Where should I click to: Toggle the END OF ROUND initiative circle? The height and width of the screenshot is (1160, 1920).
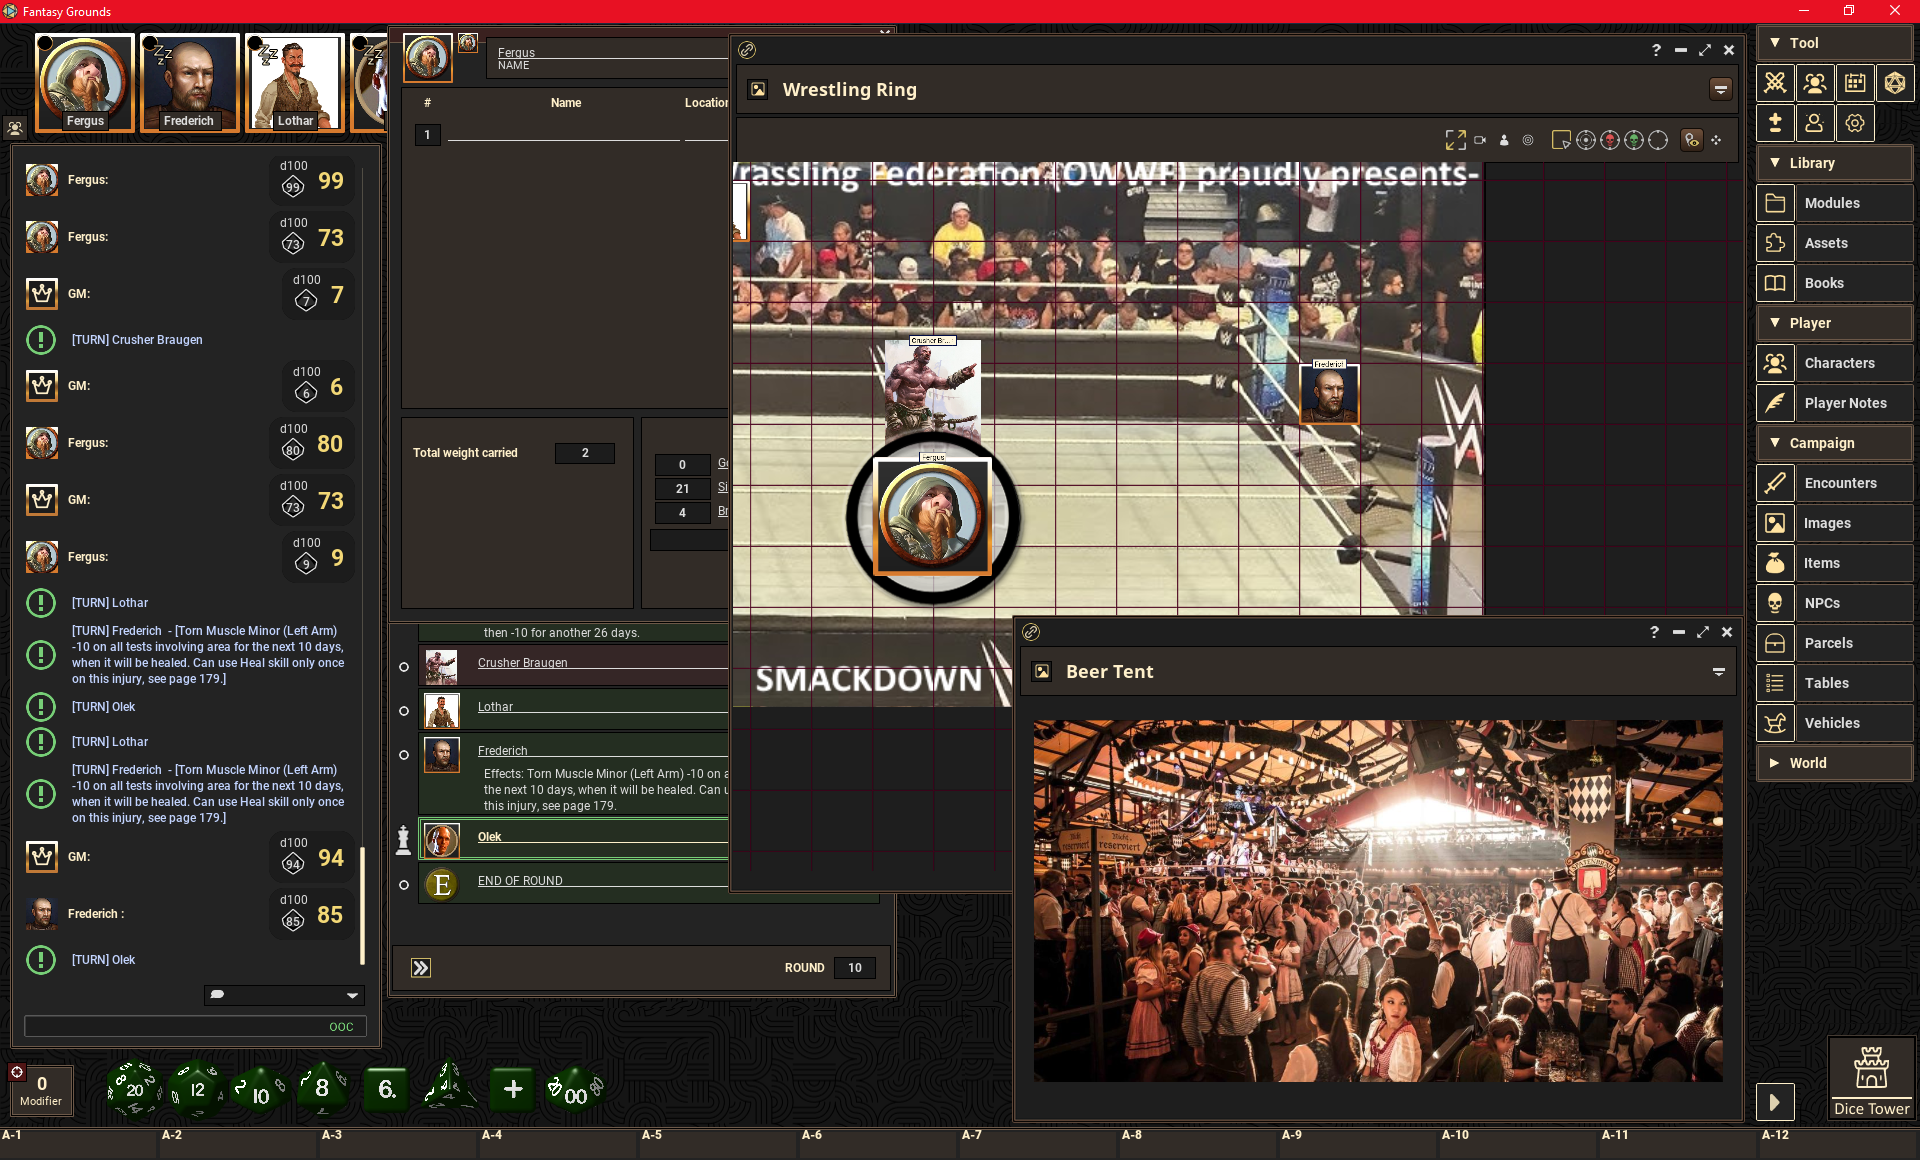tap(404, 885)
